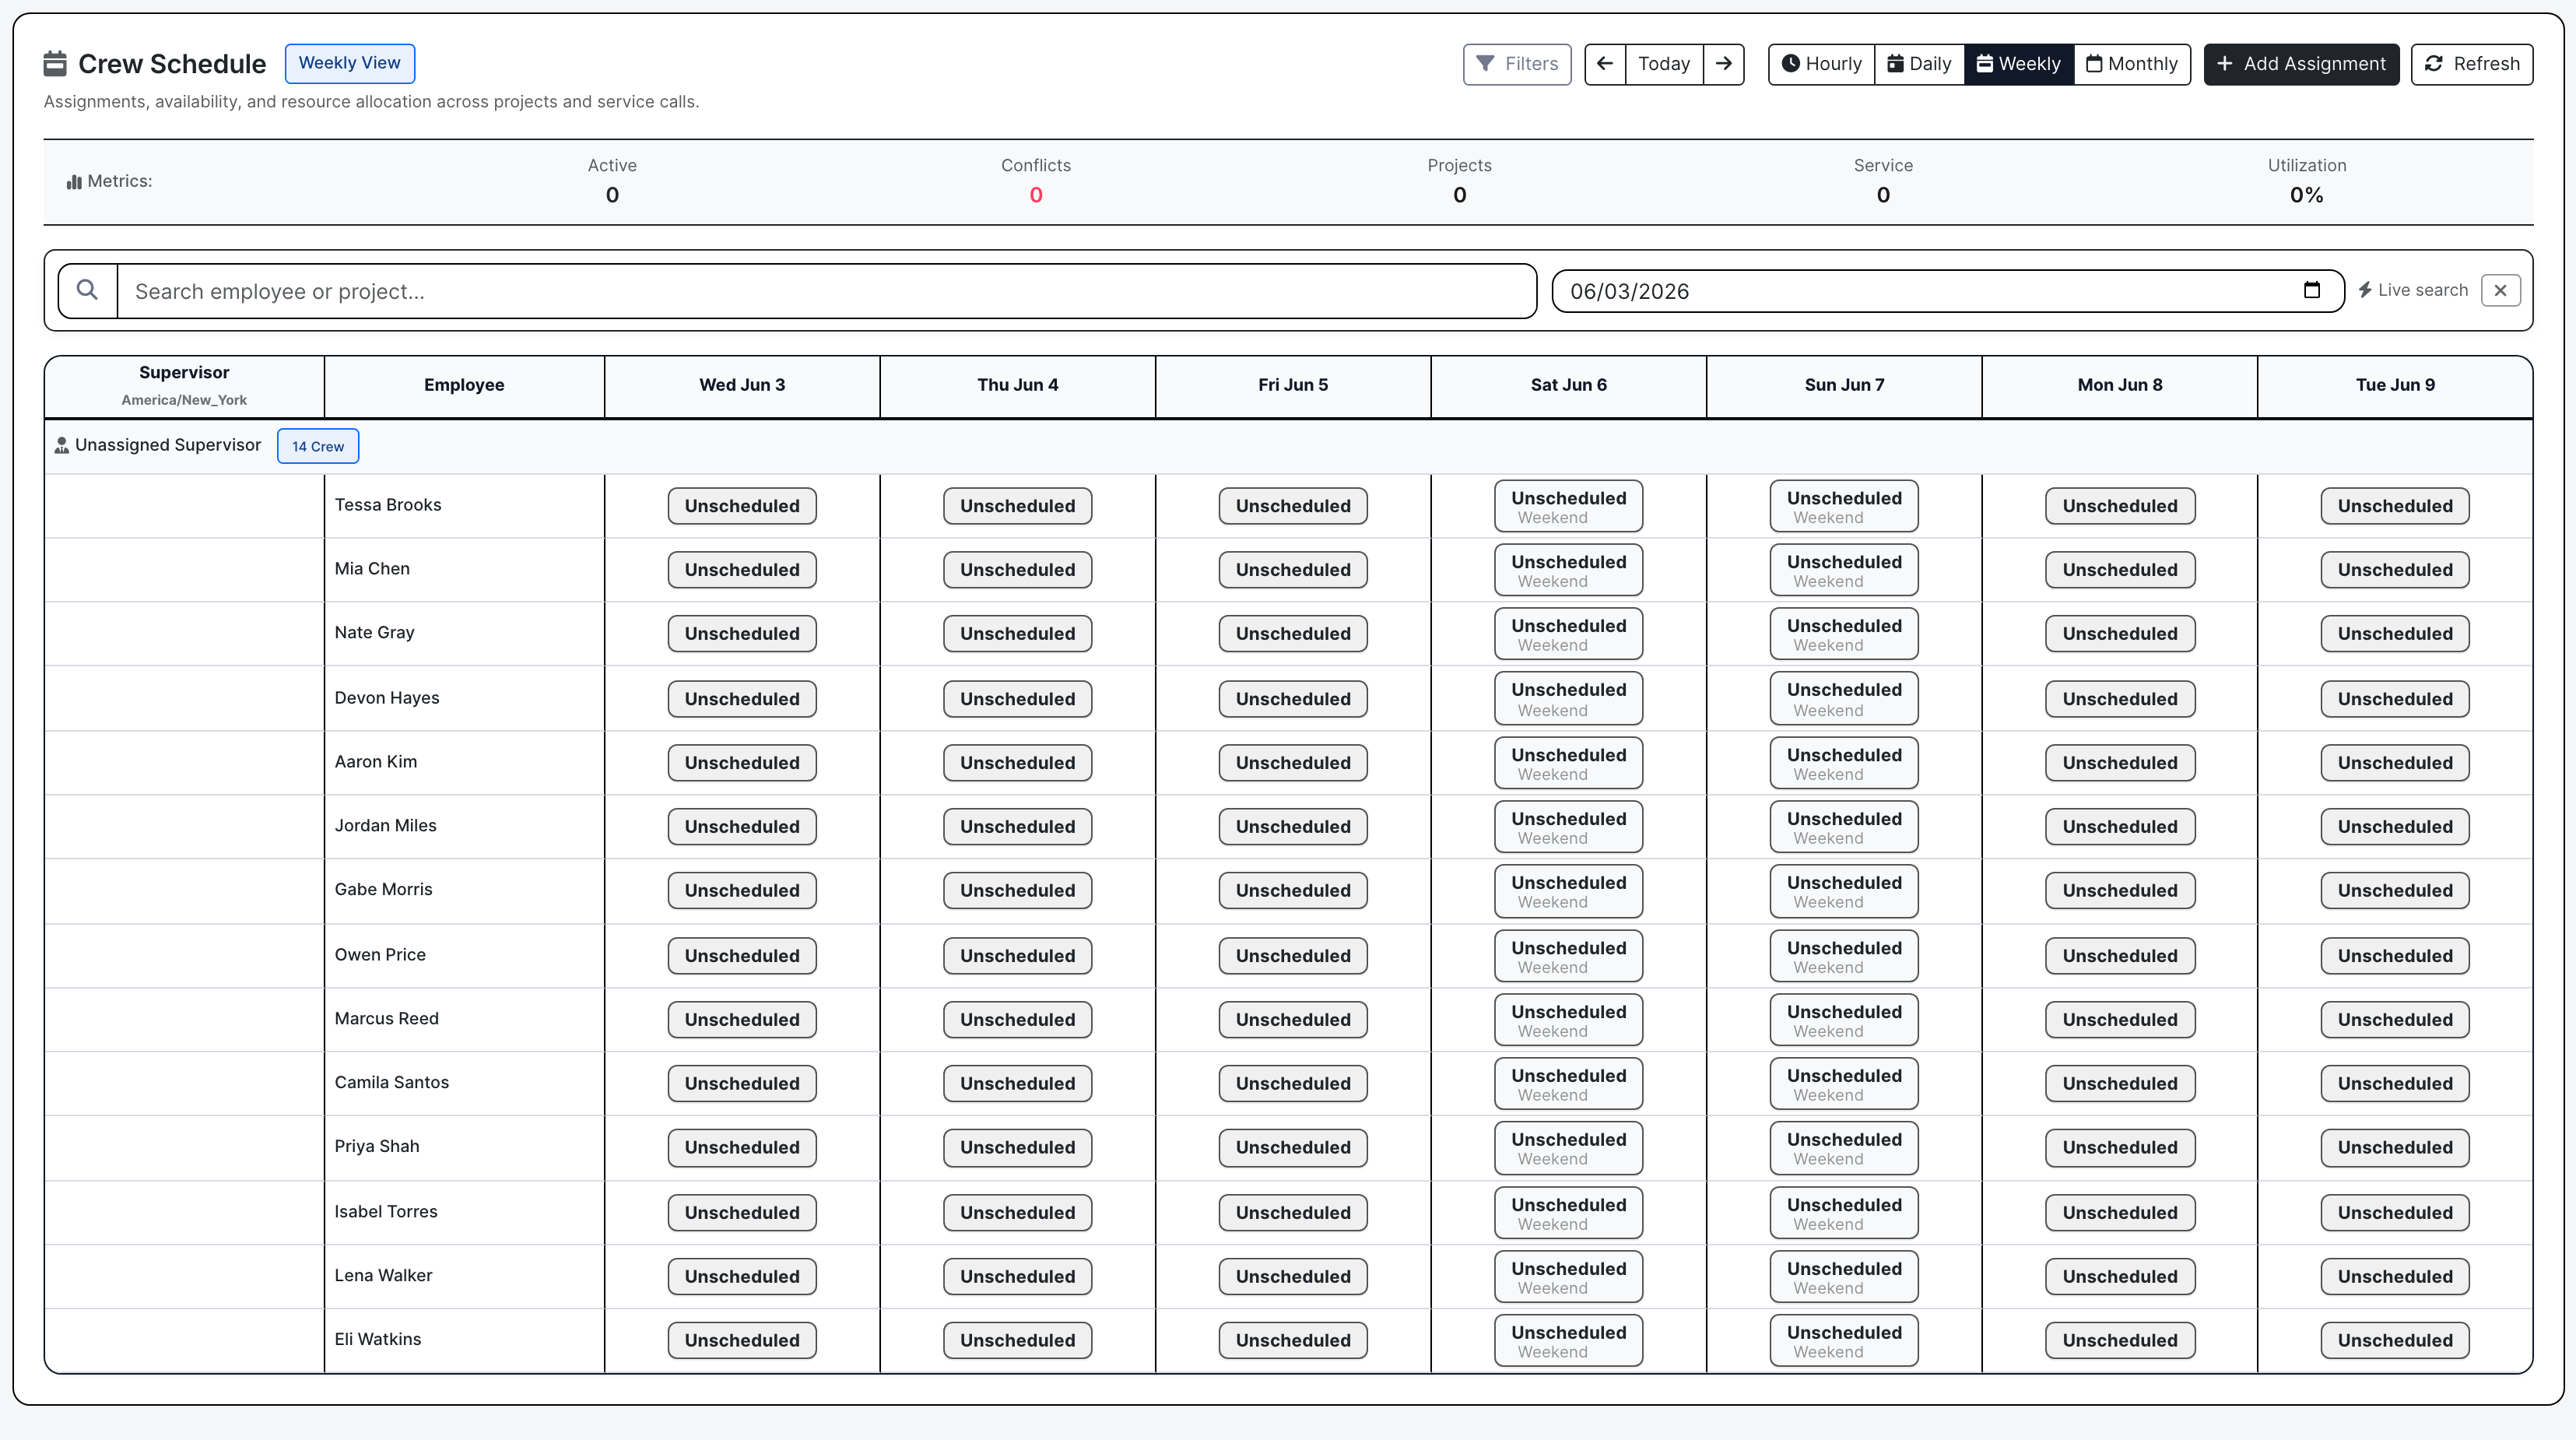Select employee Lena Walker
The height and width of the screenshot is (1440, 2576).
[383, 1276]
